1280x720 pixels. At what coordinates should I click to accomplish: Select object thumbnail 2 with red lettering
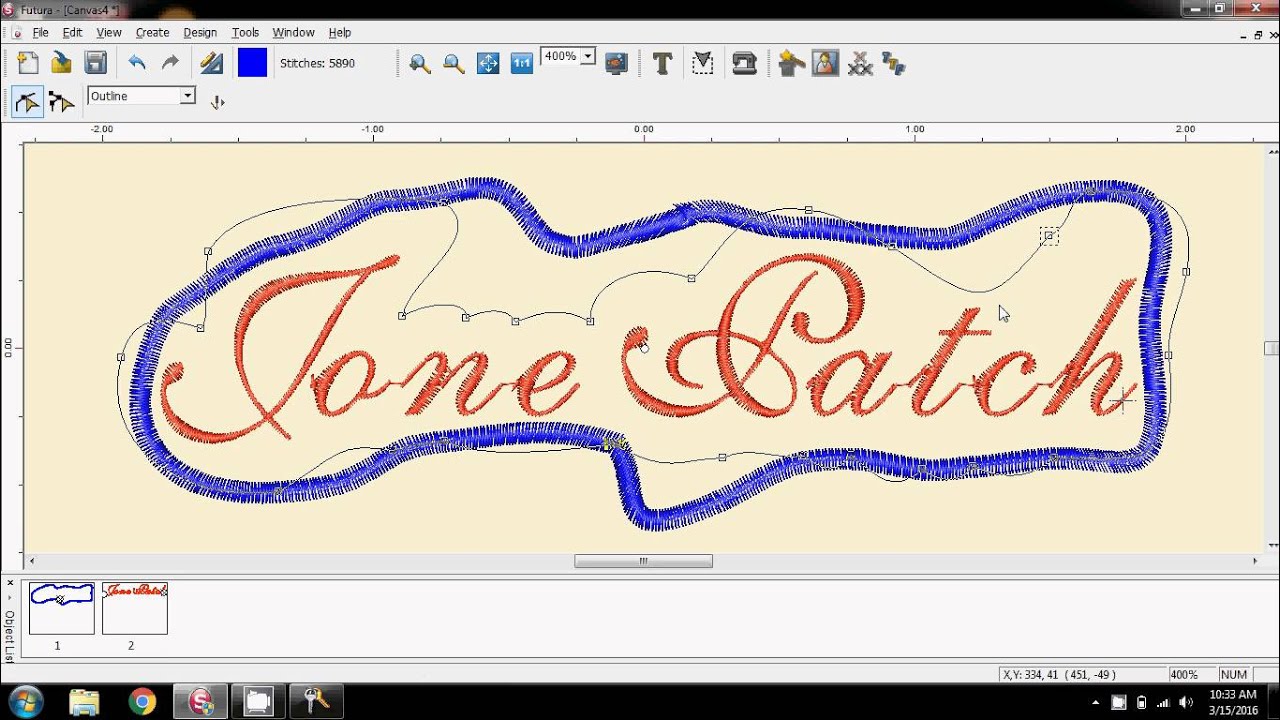[x=135, y=608]
